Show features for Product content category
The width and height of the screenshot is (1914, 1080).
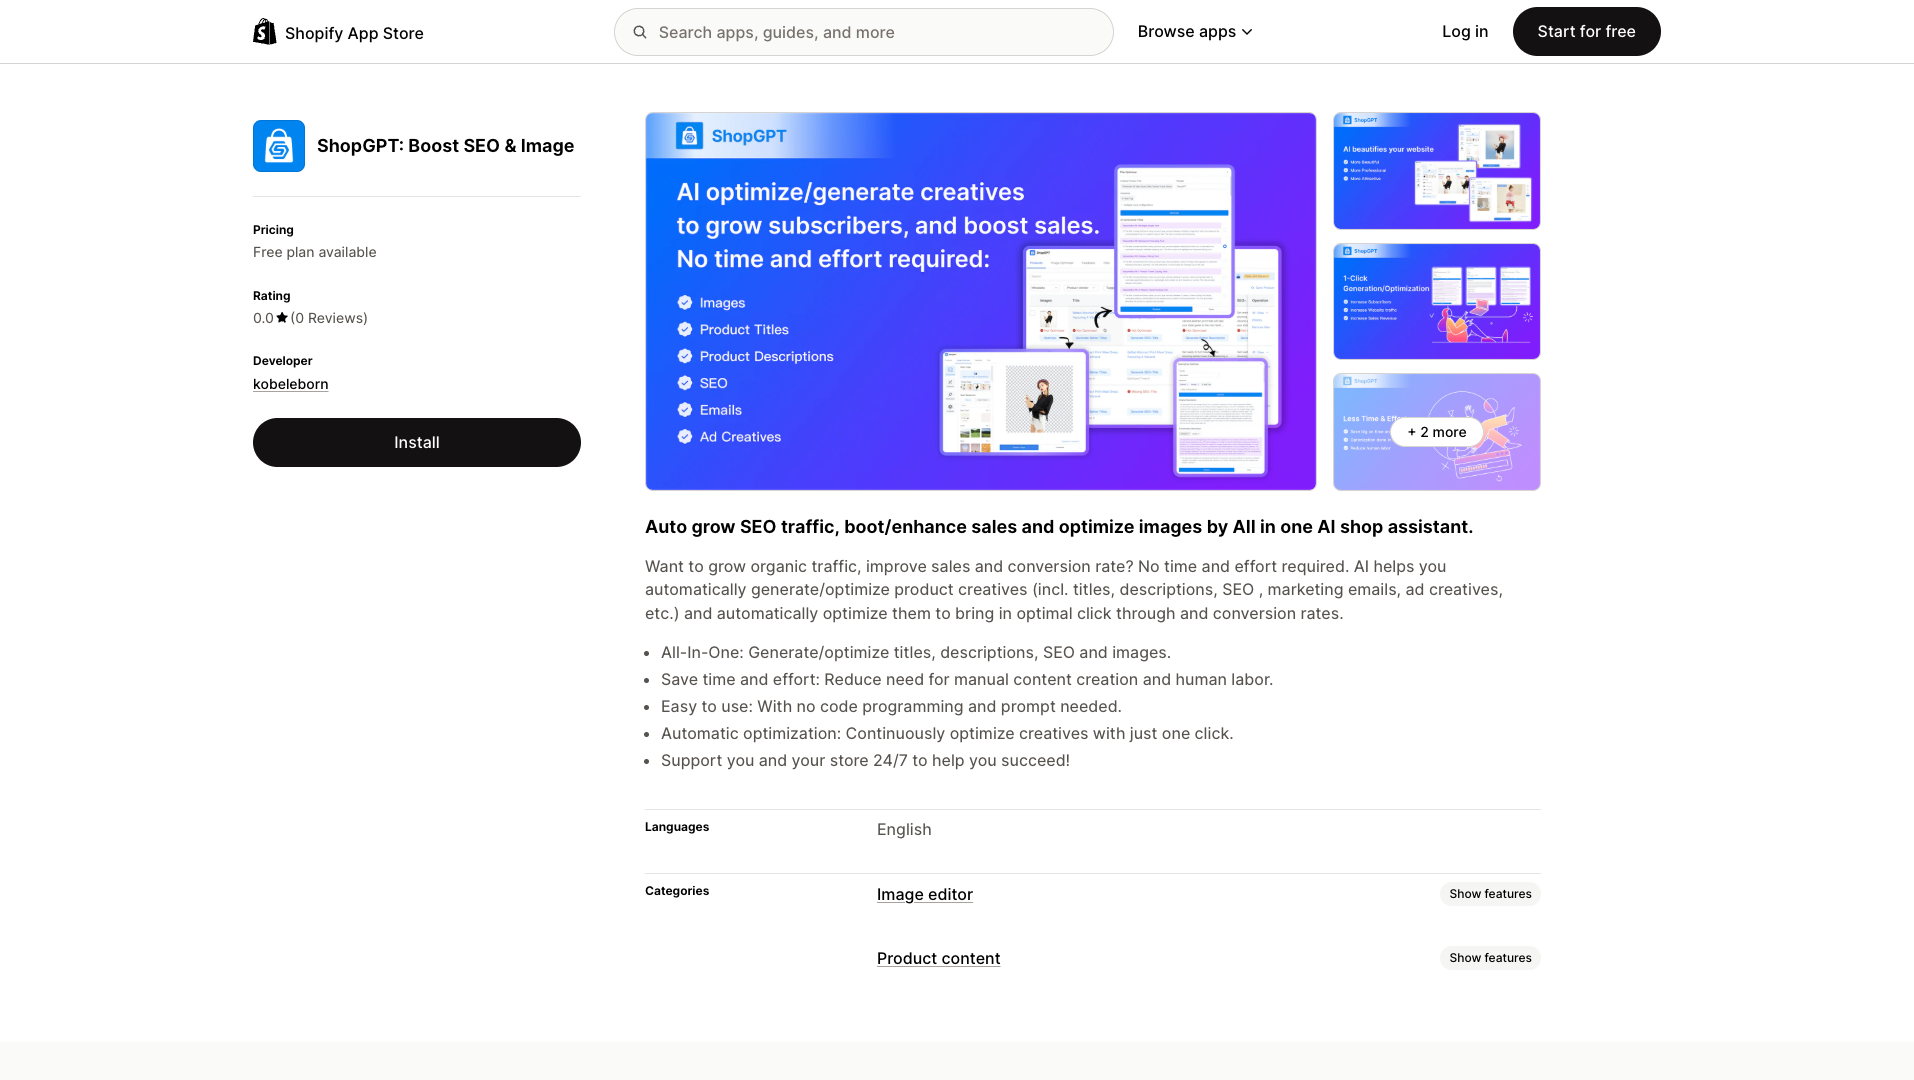click(x=1489, y=957)
